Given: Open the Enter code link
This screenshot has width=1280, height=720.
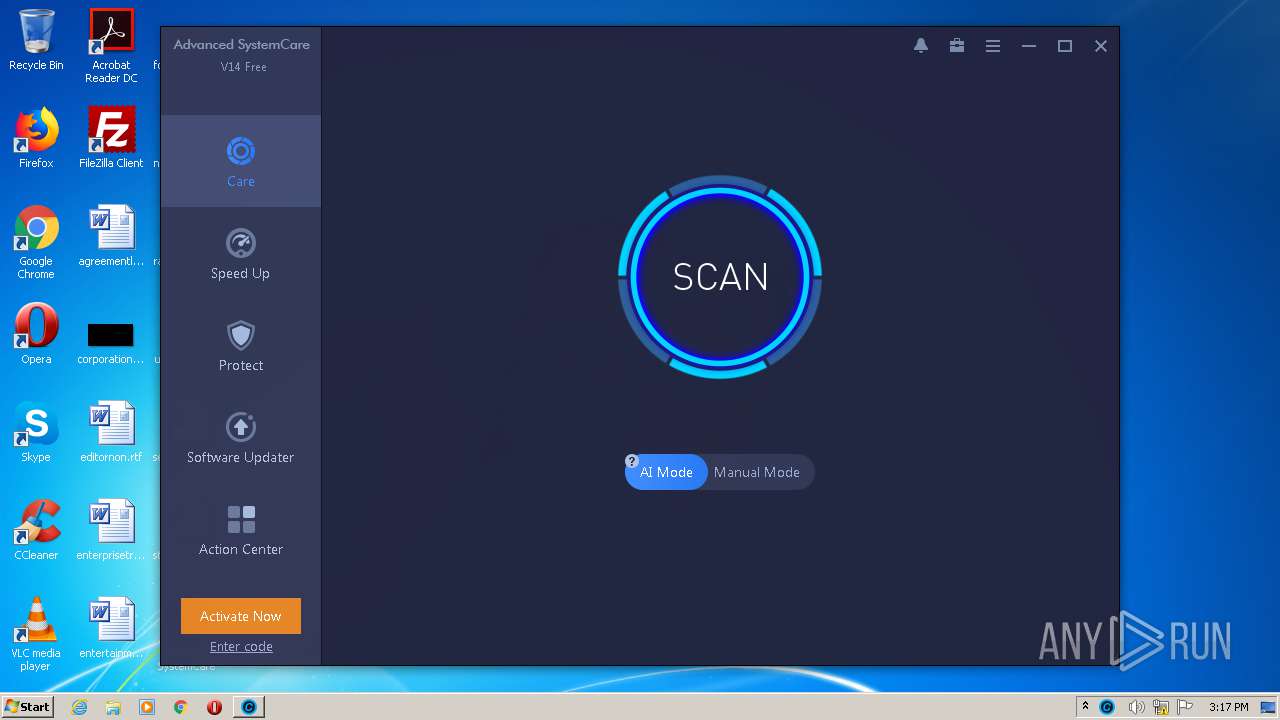Looking at the screenshot, I should point(241,646).
